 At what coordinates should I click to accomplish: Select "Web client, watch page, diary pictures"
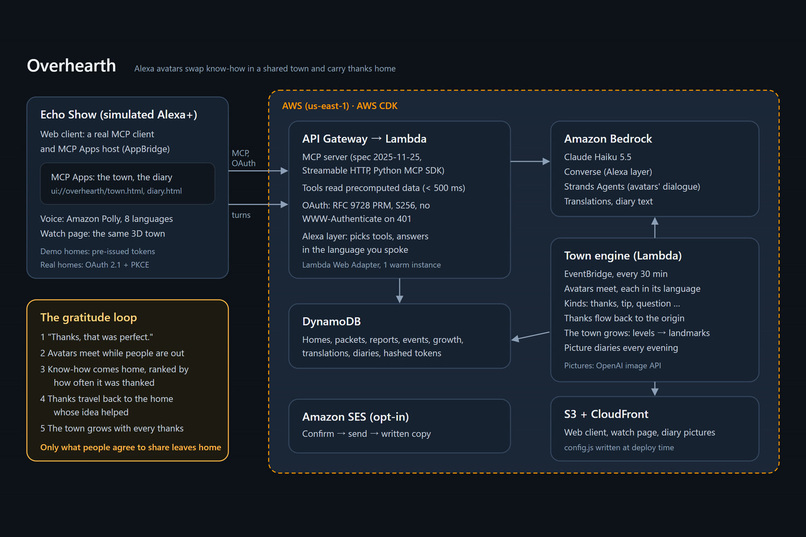click(639, 433)
